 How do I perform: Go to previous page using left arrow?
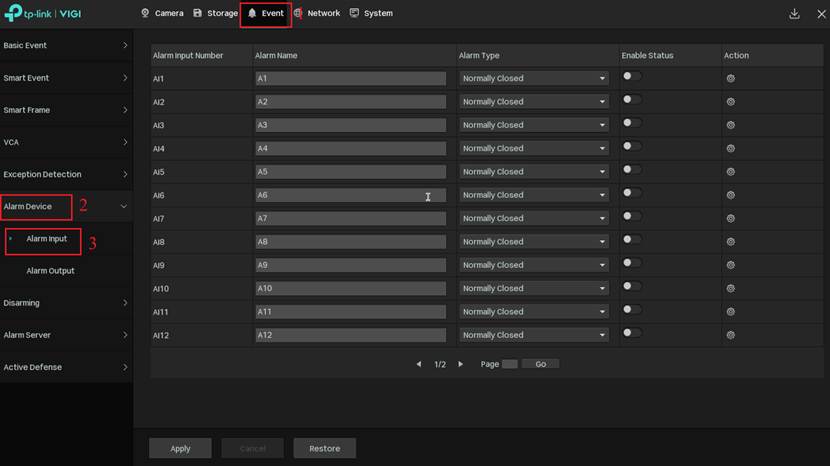coord(419,364)
